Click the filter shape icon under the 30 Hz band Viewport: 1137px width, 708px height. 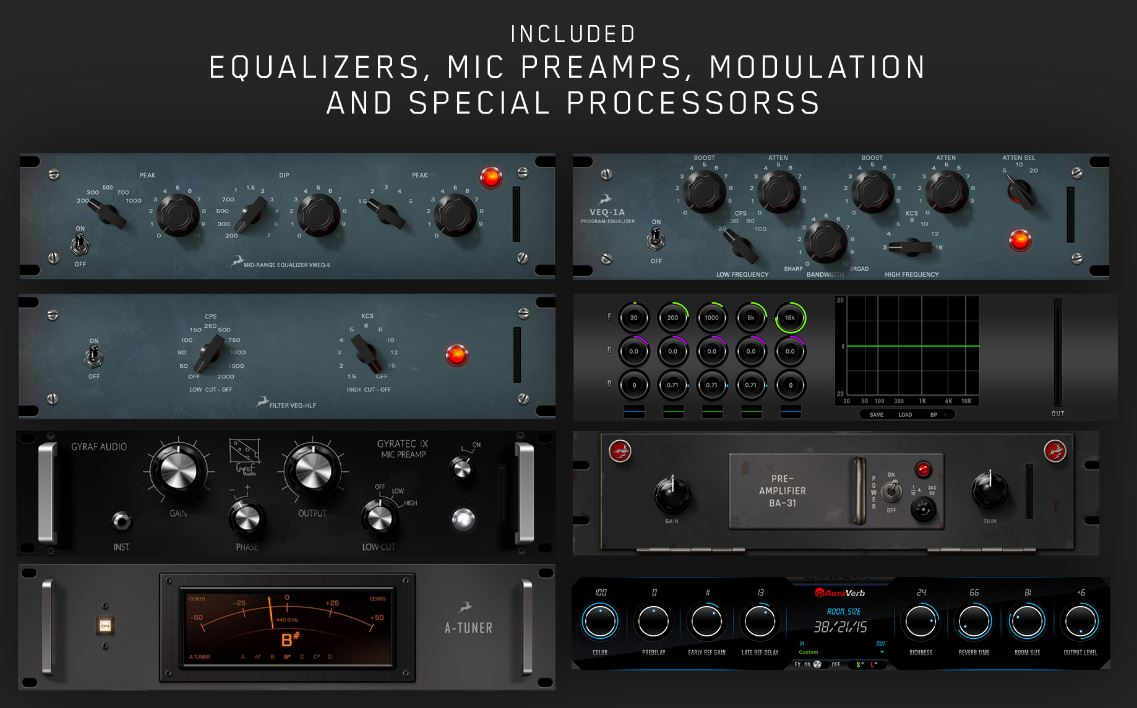pyautogui.click(x=634, y=412)
